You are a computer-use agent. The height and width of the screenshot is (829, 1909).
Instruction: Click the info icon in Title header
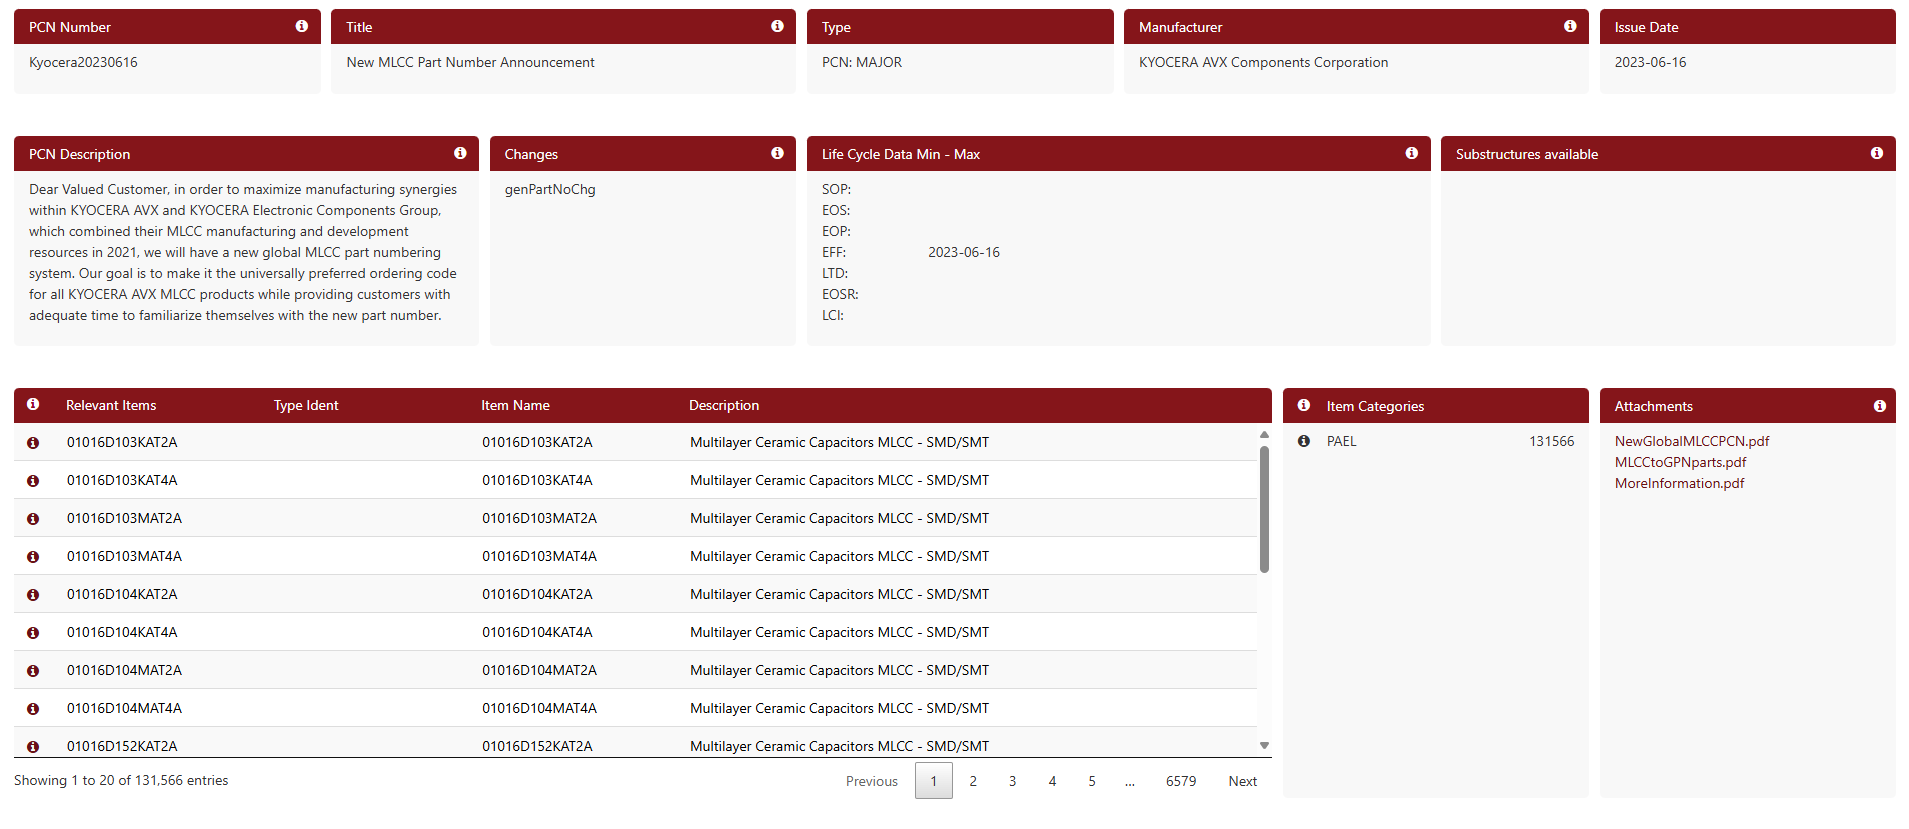[x=777, y=26]
